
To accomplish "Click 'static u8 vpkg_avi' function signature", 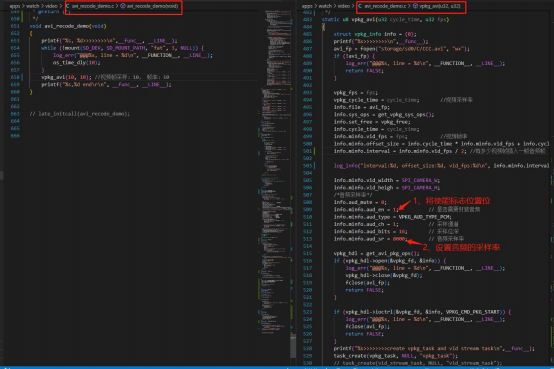I will tap(385, 19).
